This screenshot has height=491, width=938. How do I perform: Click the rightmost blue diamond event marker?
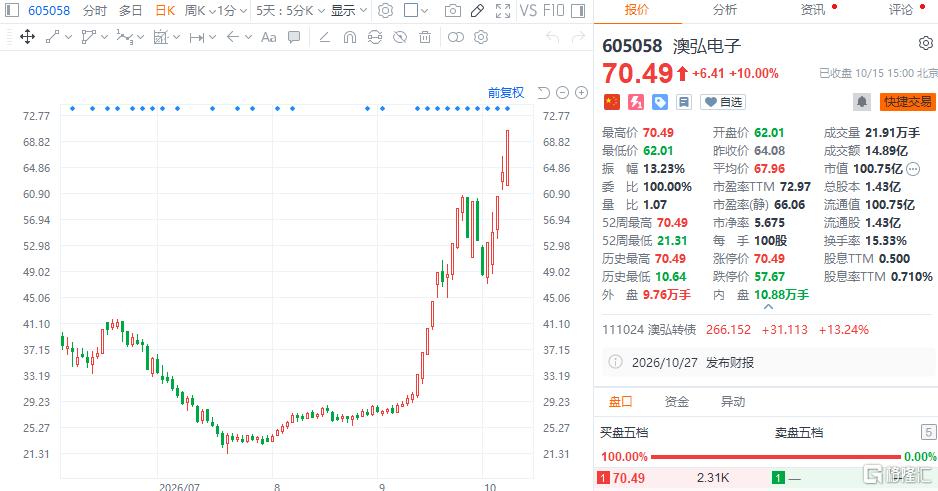[508, 109]
